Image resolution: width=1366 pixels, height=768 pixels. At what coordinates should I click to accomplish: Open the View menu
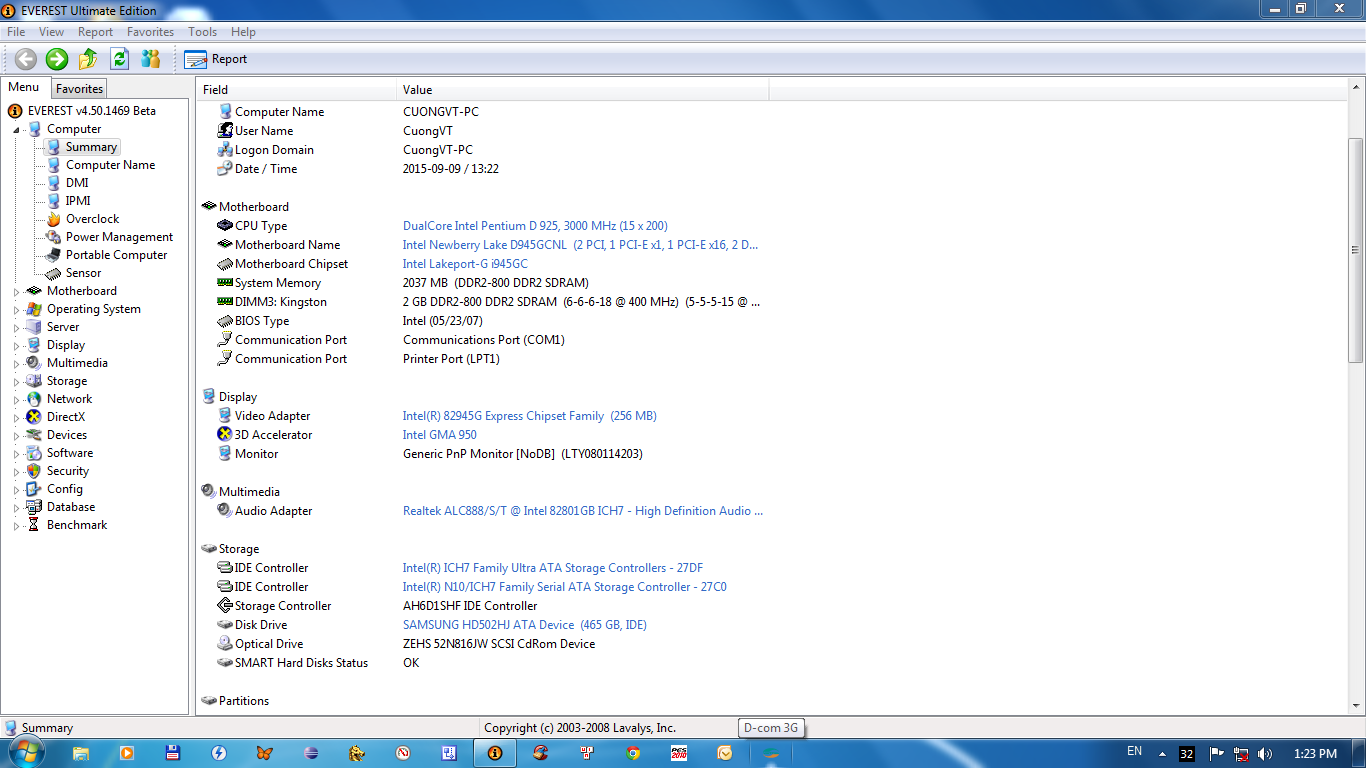click(51, 32)
